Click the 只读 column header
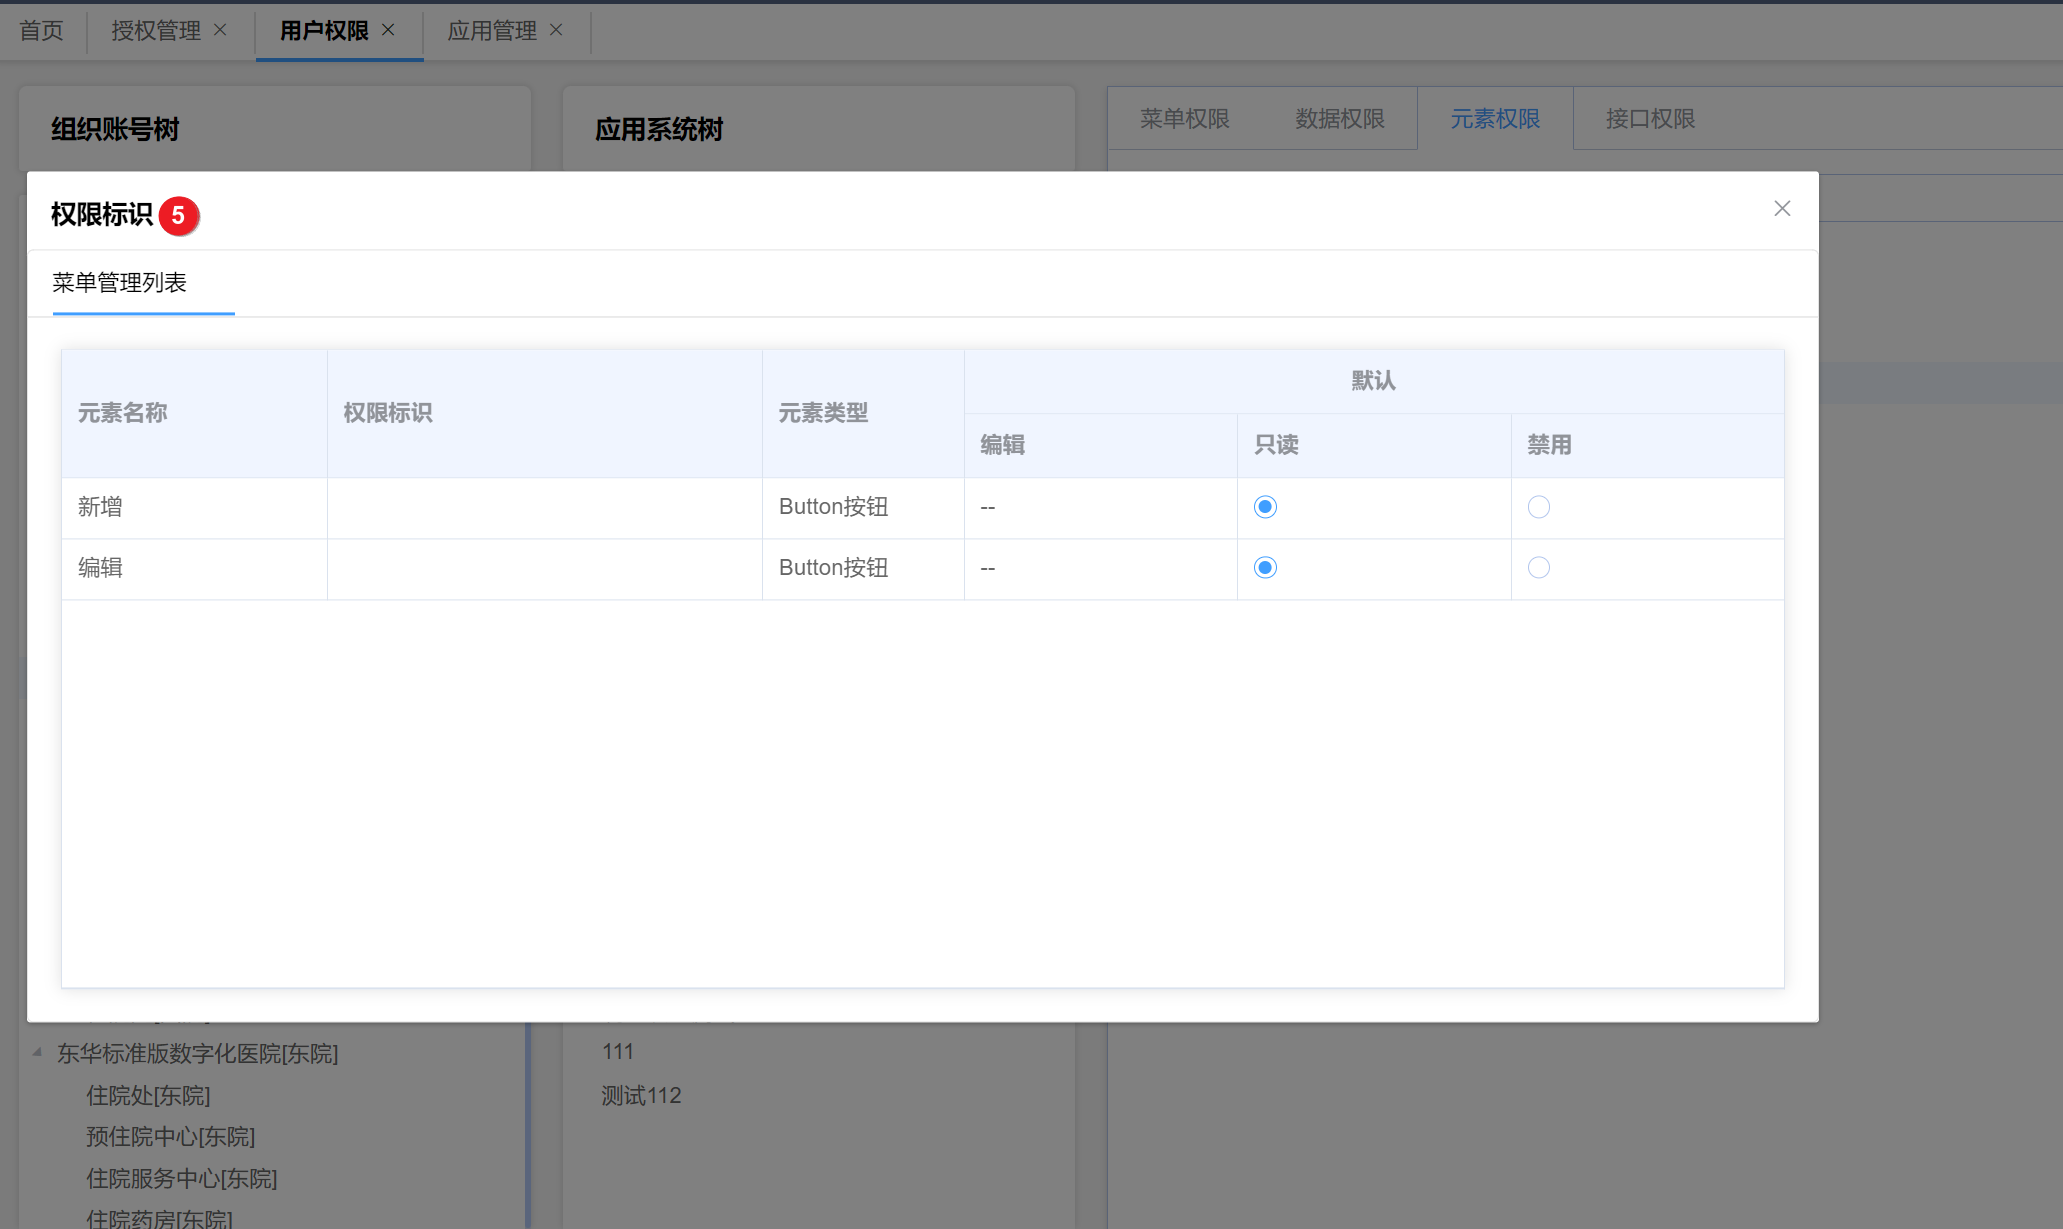This screenshot has width=2063, height=1229. click(1374, 445)
